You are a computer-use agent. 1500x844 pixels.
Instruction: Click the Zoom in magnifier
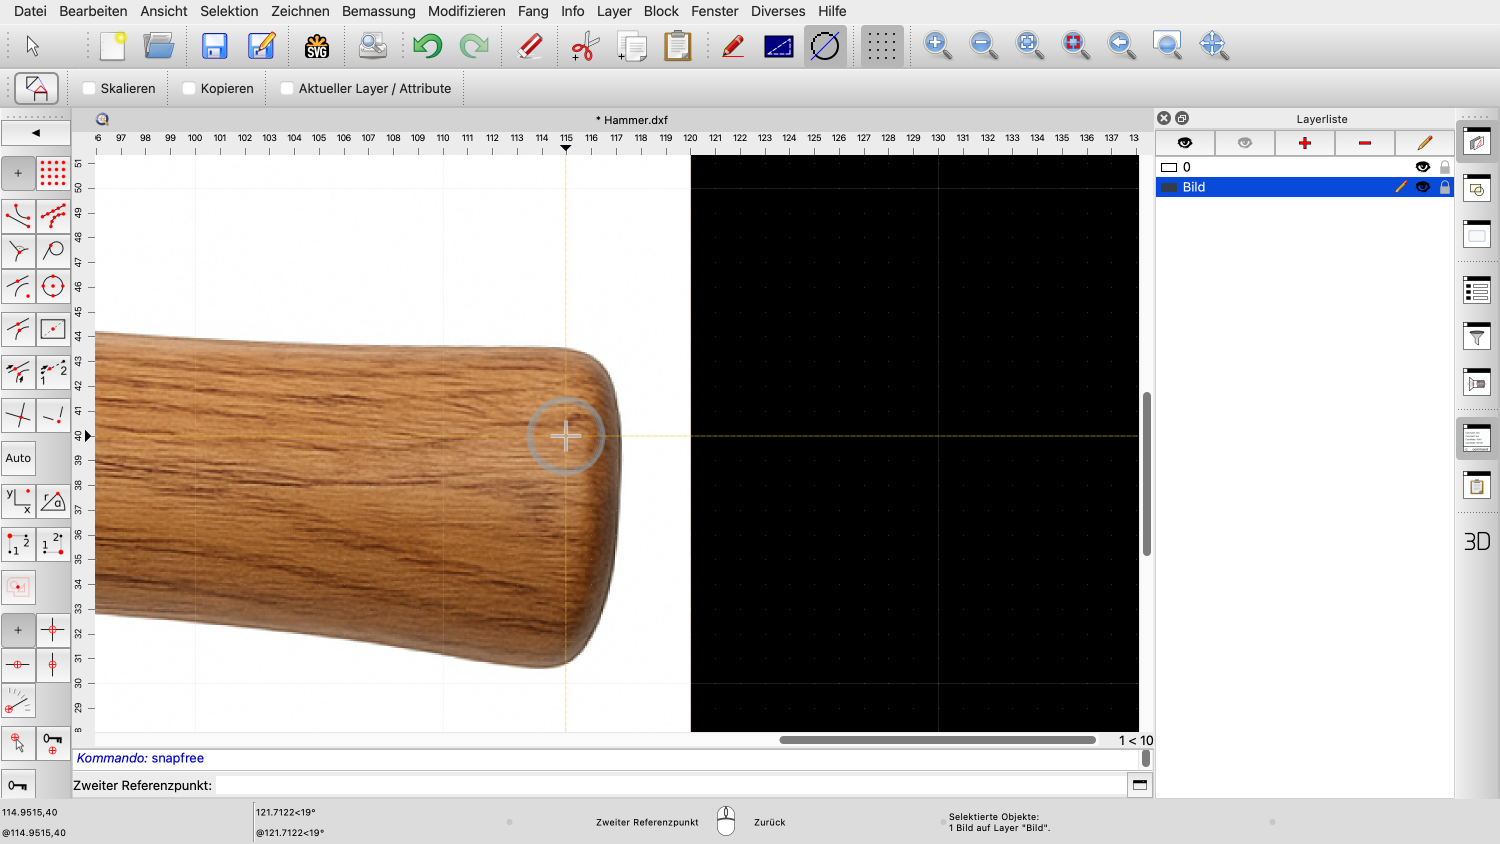pos(937,45)
